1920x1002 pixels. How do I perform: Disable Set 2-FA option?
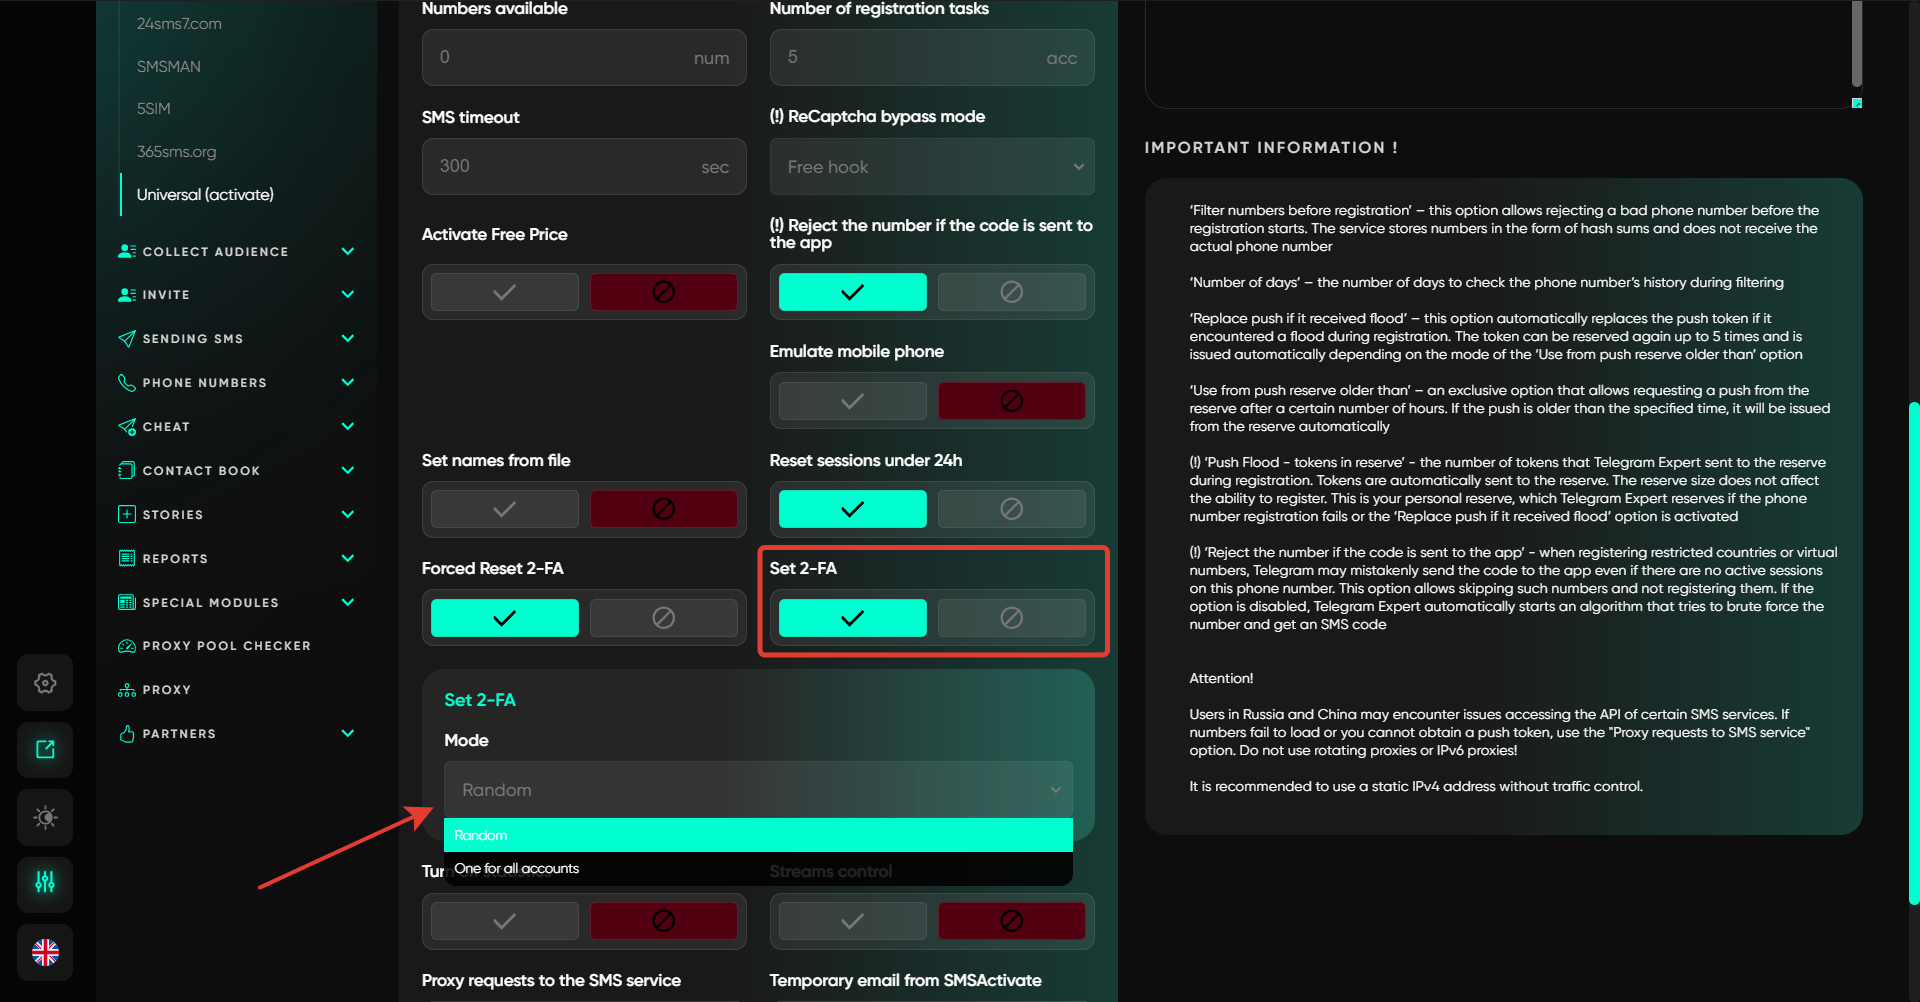click(1011, 618)
